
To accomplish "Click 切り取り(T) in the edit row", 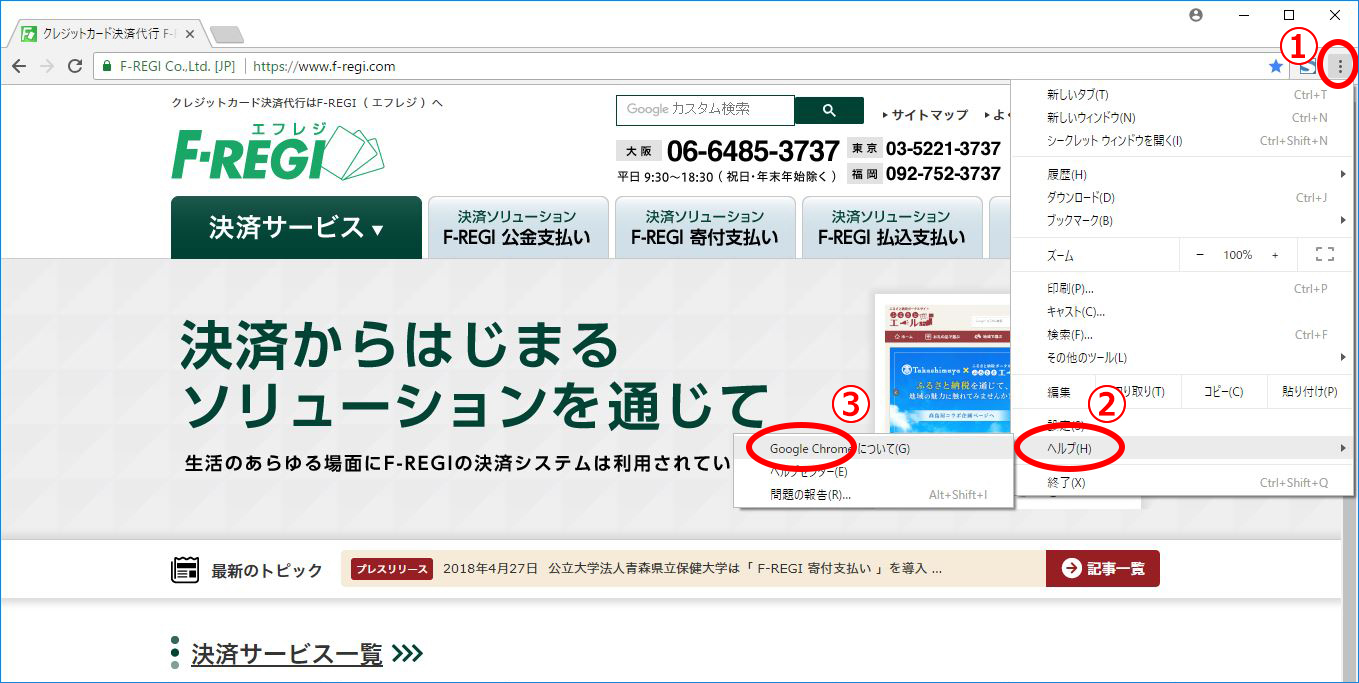I will [1139, 392].
